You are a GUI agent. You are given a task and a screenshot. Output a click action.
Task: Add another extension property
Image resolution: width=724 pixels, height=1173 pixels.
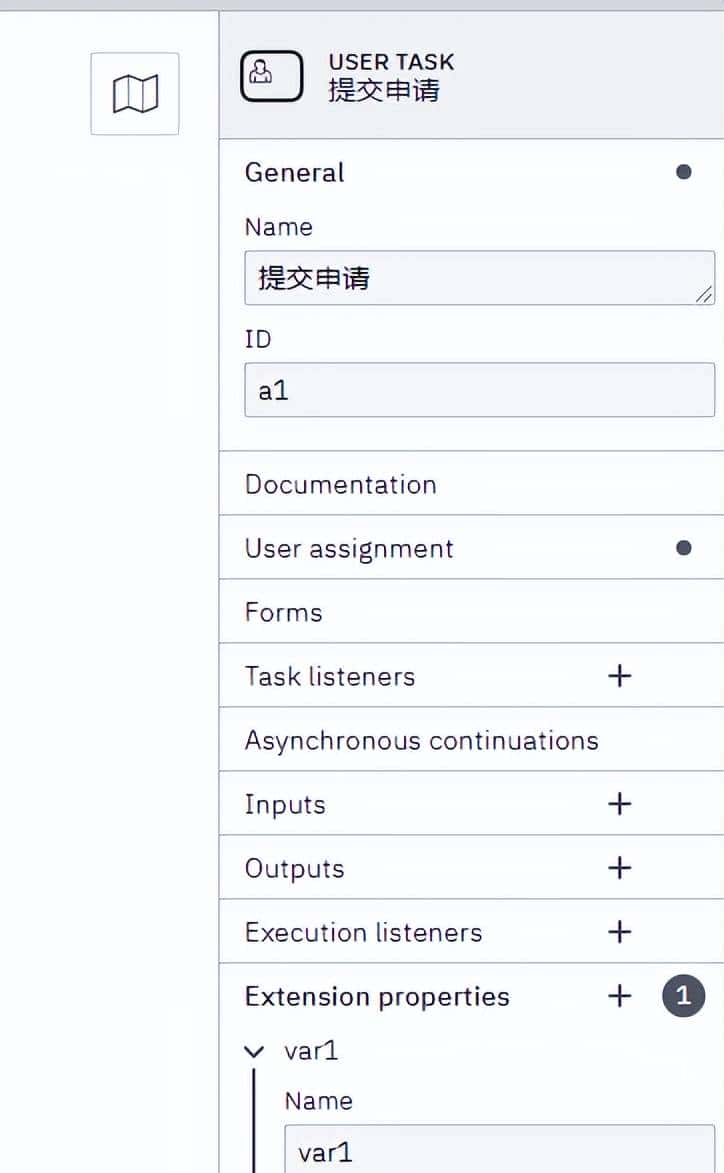(x=619, y=996)
